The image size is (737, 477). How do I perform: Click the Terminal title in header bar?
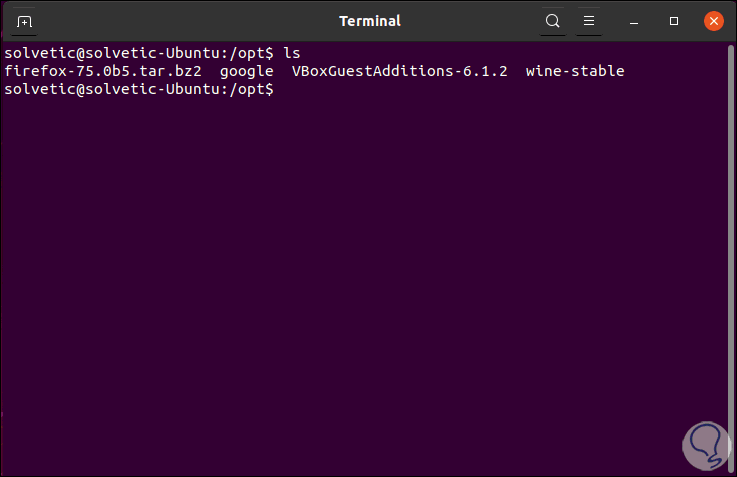(x=369, y=21)
